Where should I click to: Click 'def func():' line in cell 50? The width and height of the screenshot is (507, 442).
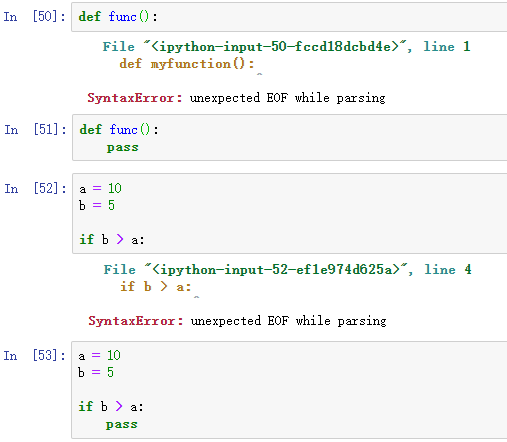coord(118,16)
